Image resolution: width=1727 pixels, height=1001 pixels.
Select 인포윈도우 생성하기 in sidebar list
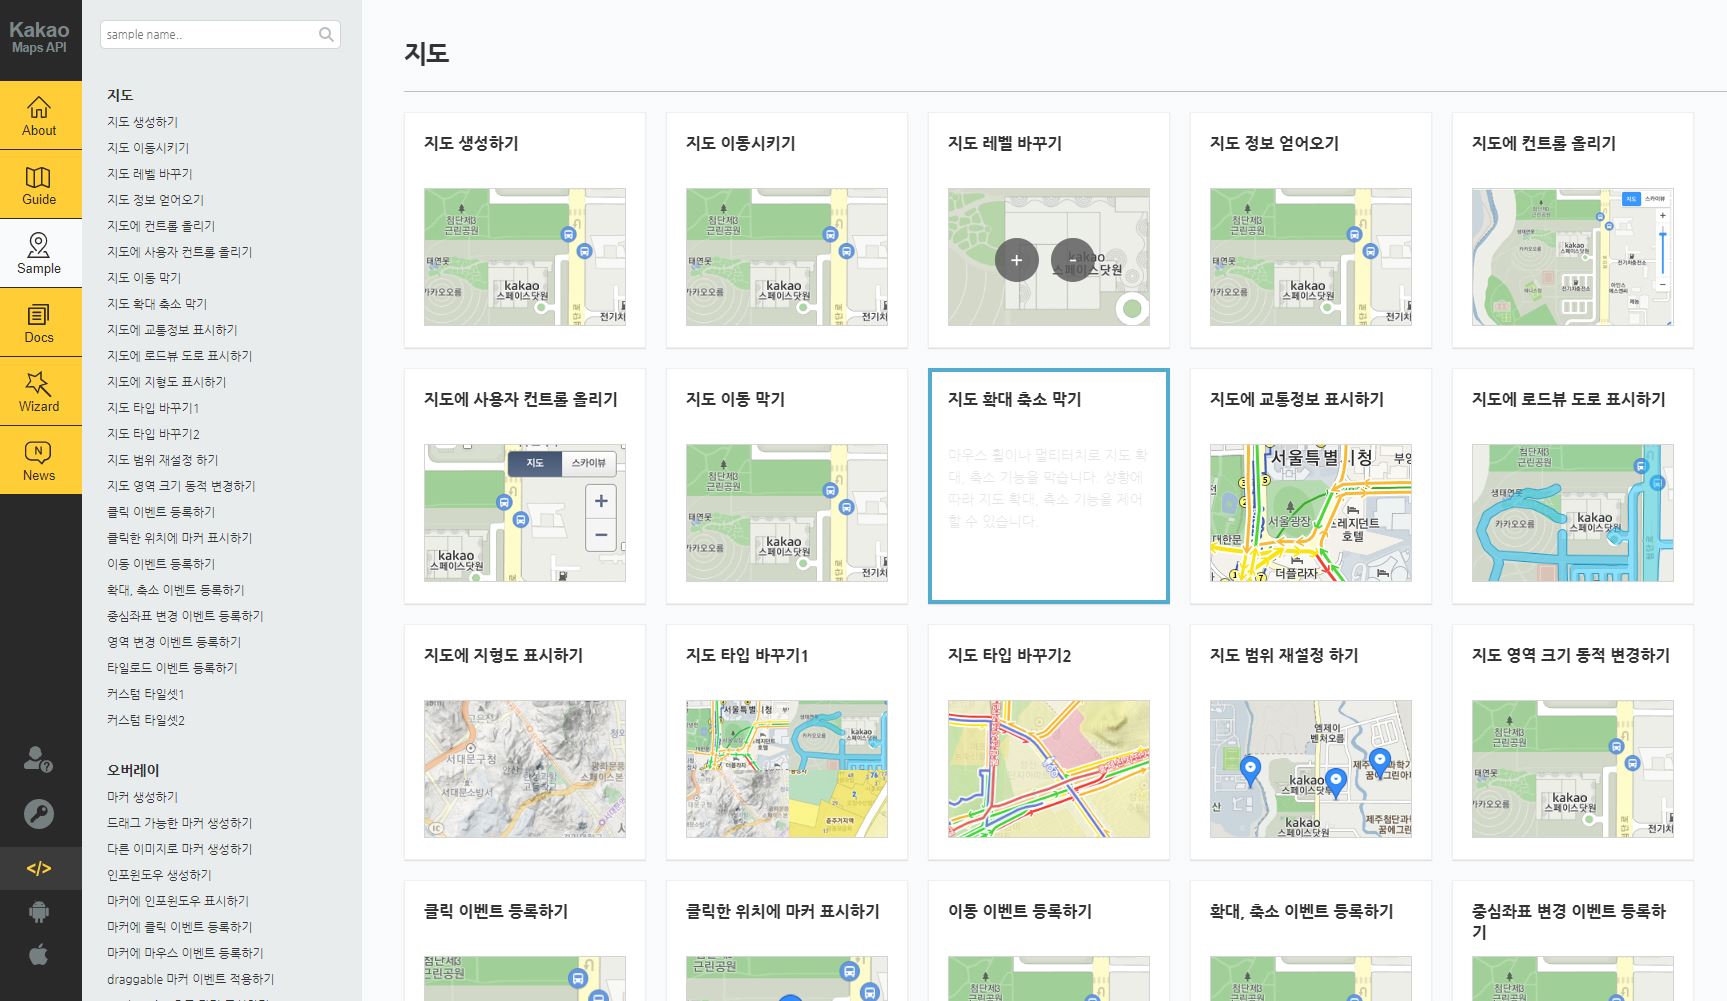click(159, 875)
